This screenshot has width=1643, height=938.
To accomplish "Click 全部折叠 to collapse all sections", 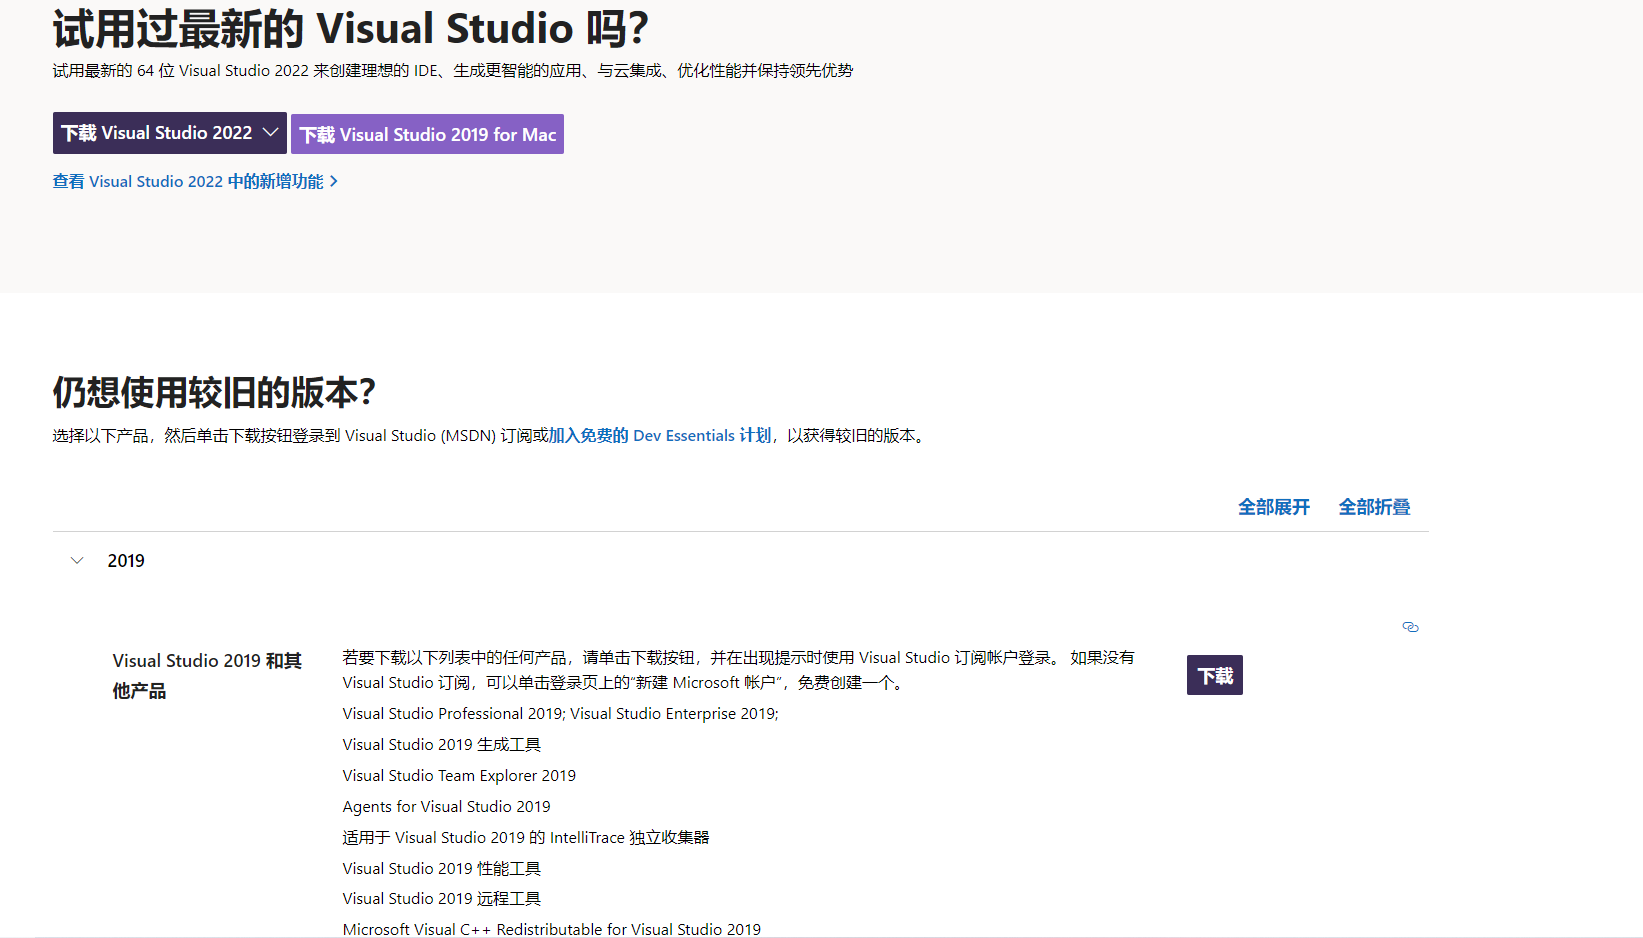I will (x=1374, y=507).
